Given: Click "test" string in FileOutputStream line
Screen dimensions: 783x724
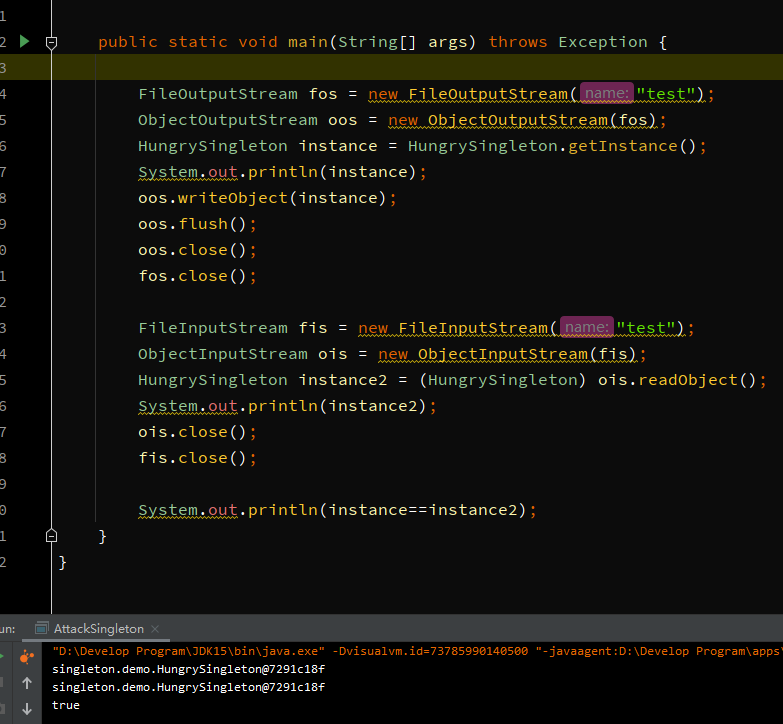Looking at the screenshot, I should coord(666,94).
